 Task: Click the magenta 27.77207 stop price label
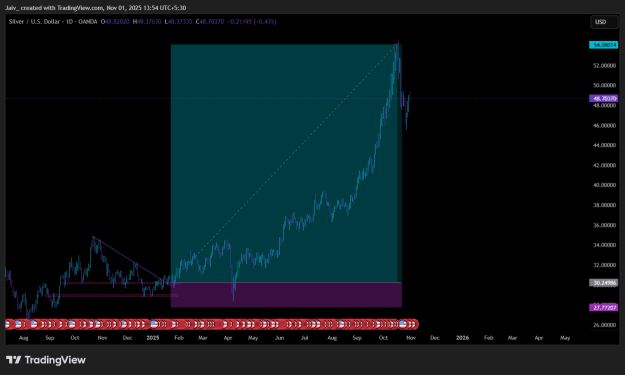tap(603, 308)
